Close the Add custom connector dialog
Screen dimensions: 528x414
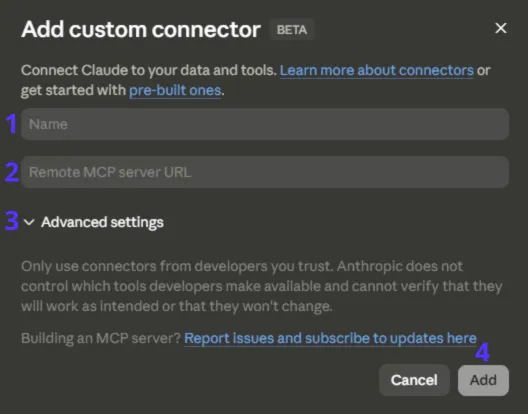[501, 28]
